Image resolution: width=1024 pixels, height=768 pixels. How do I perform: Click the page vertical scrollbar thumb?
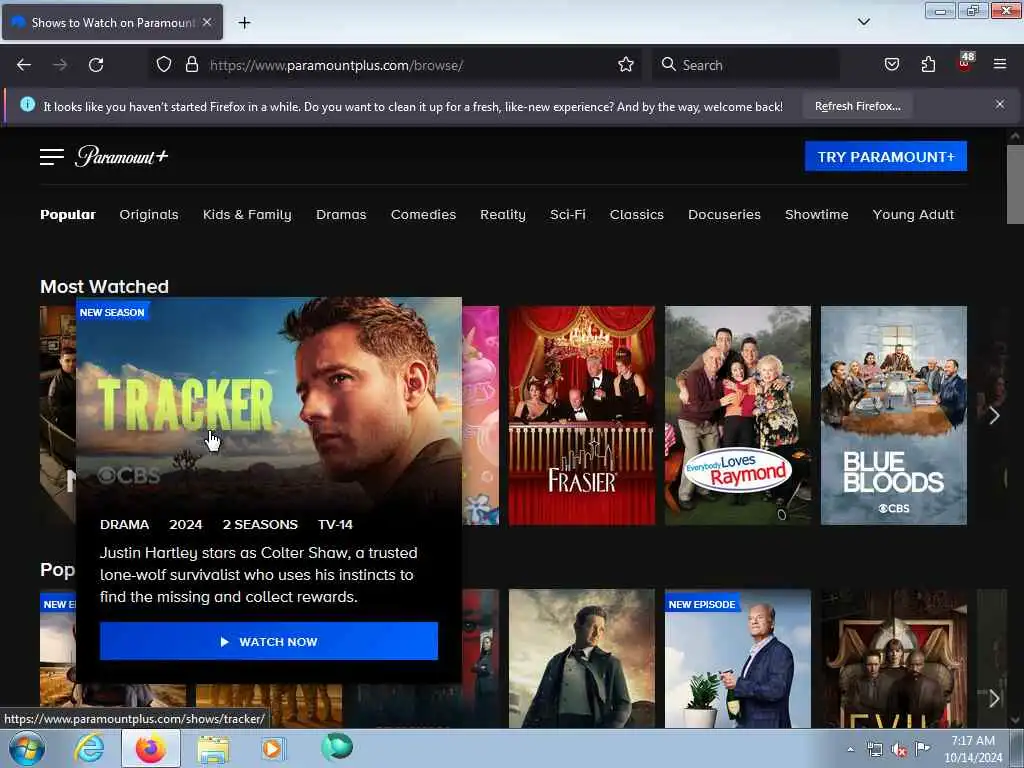(x=1015, y=184)
